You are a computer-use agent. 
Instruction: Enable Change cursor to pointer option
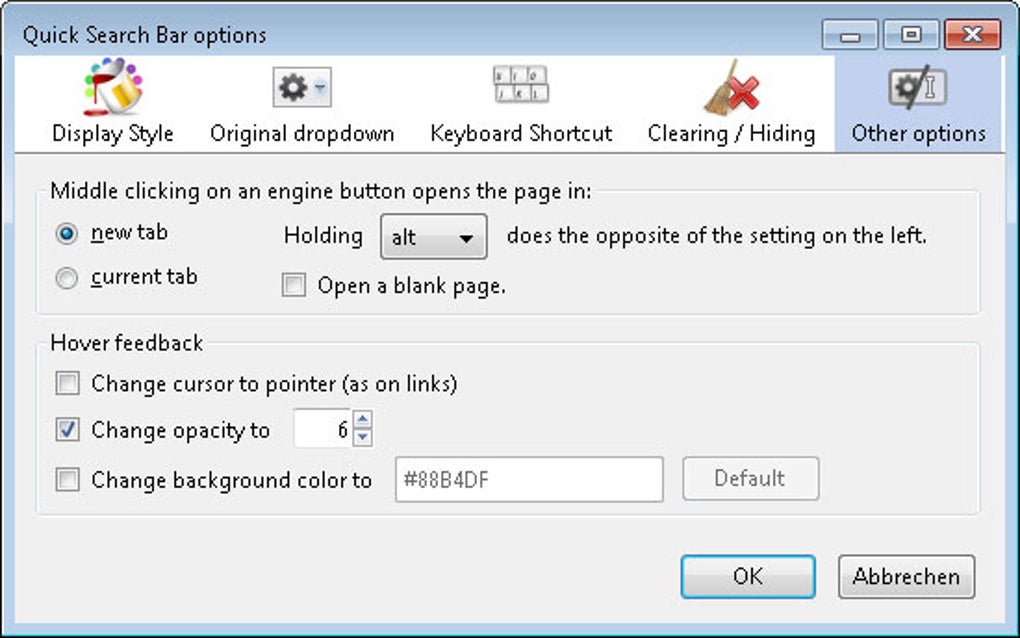(67, 383)
